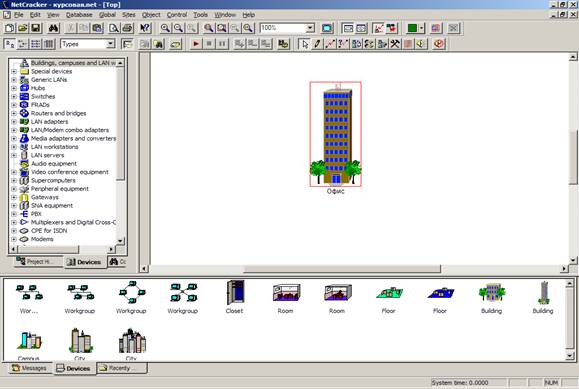
Task: Open the zoom percentage dropdown
Action: click(310, 28)
